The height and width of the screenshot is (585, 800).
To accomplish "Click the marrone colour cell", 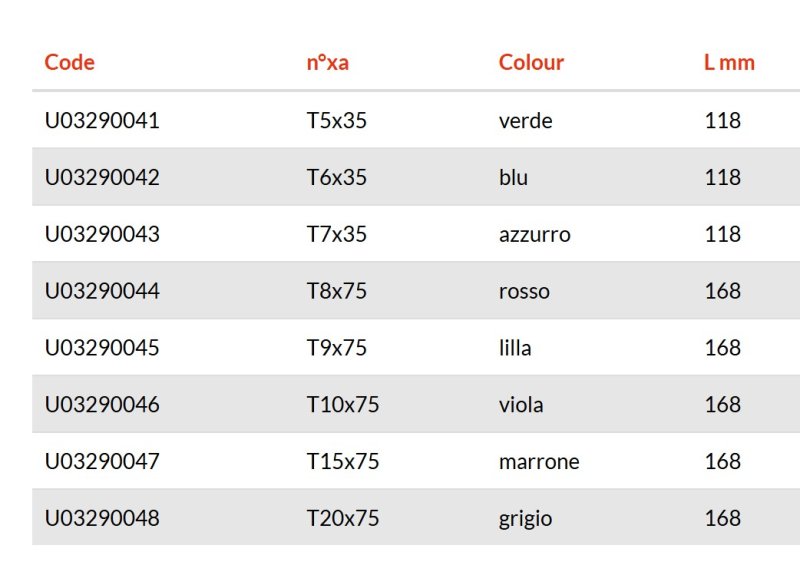I will point(539,462).
